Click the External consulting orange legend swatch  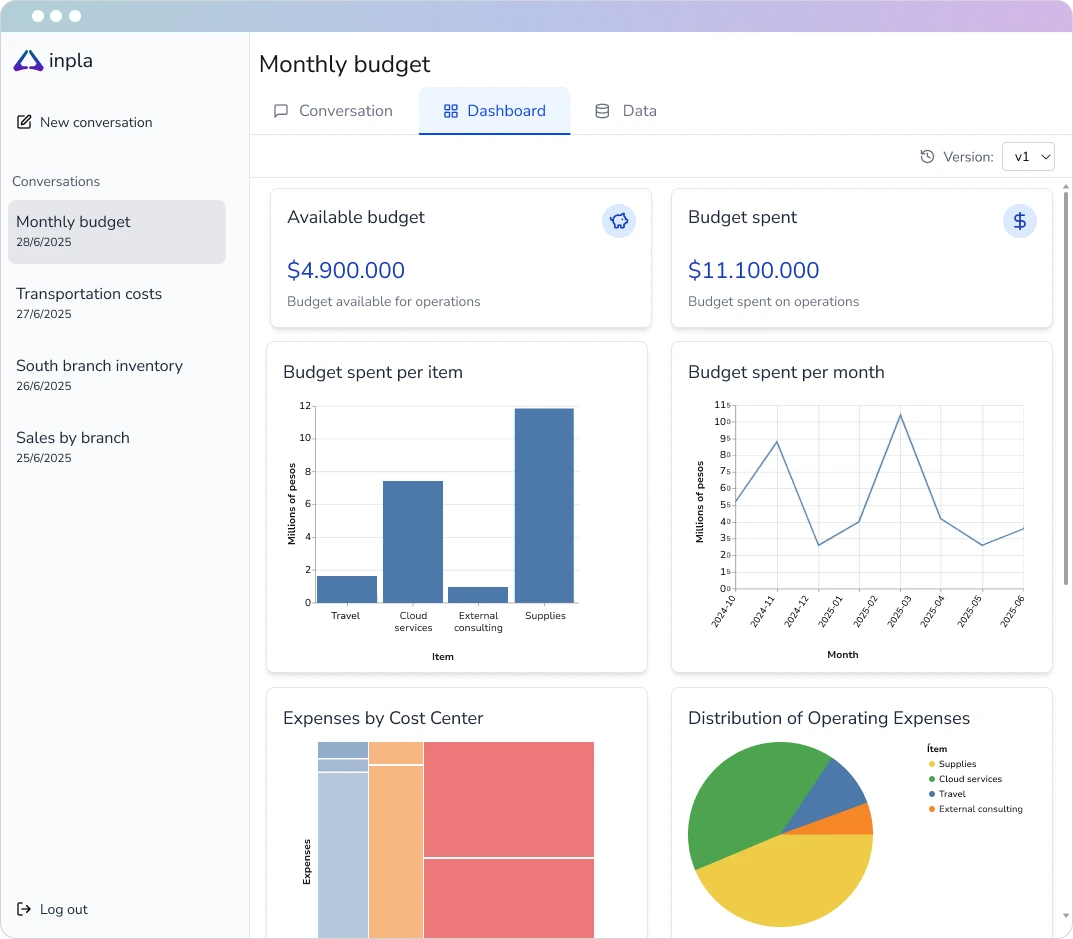coord(932,809)
